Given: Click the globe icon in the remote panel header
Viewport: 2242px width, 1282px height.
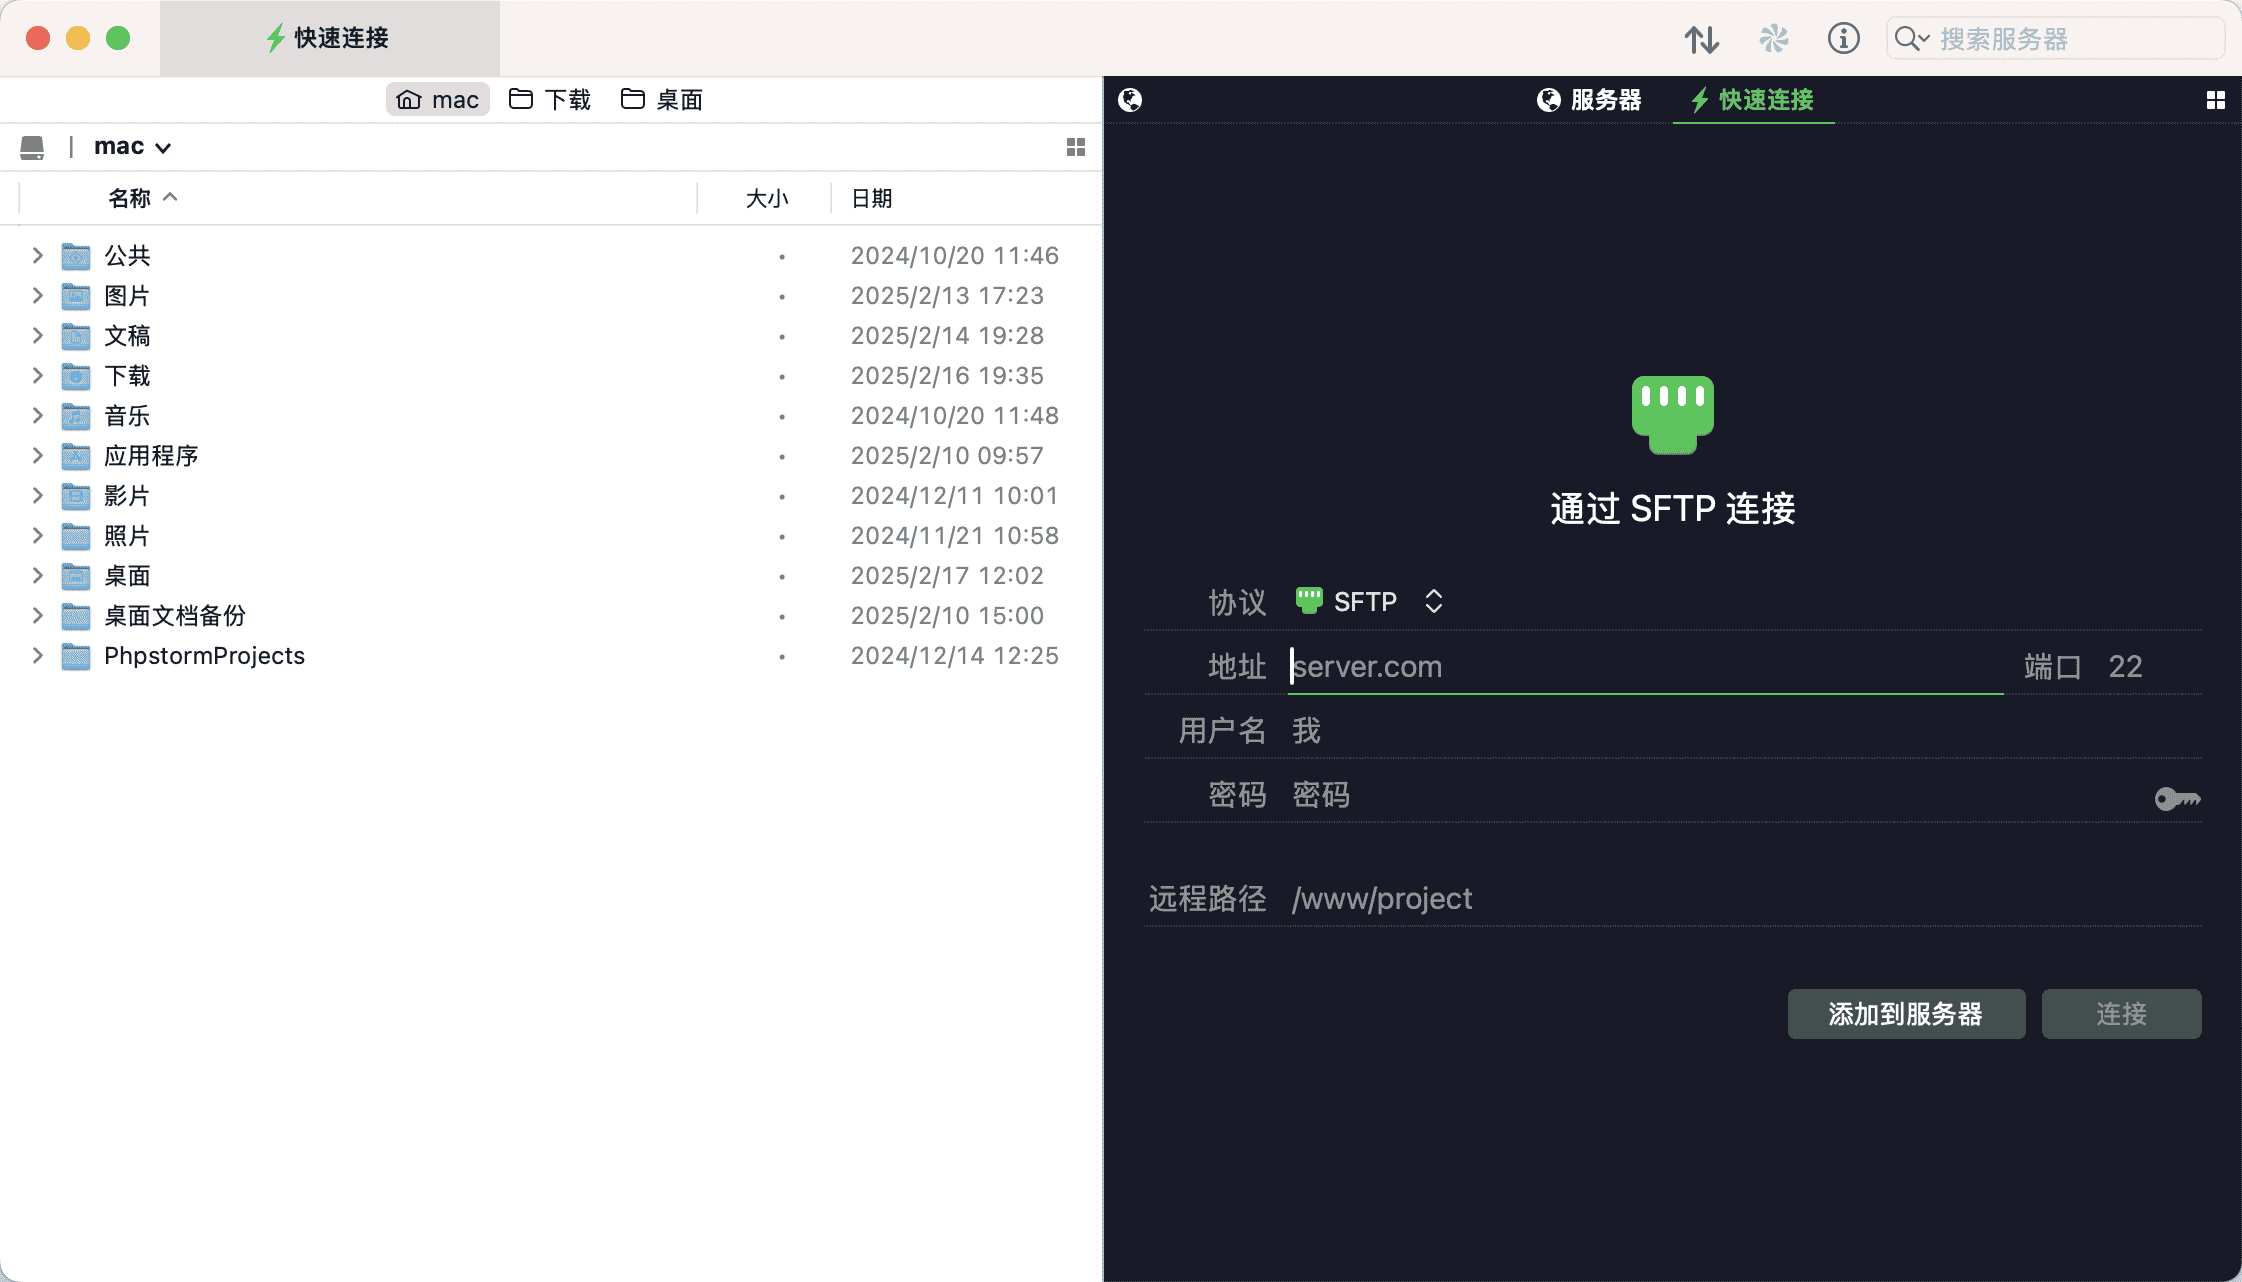Looking at the screenshot, I should [x=1131, y=99].
